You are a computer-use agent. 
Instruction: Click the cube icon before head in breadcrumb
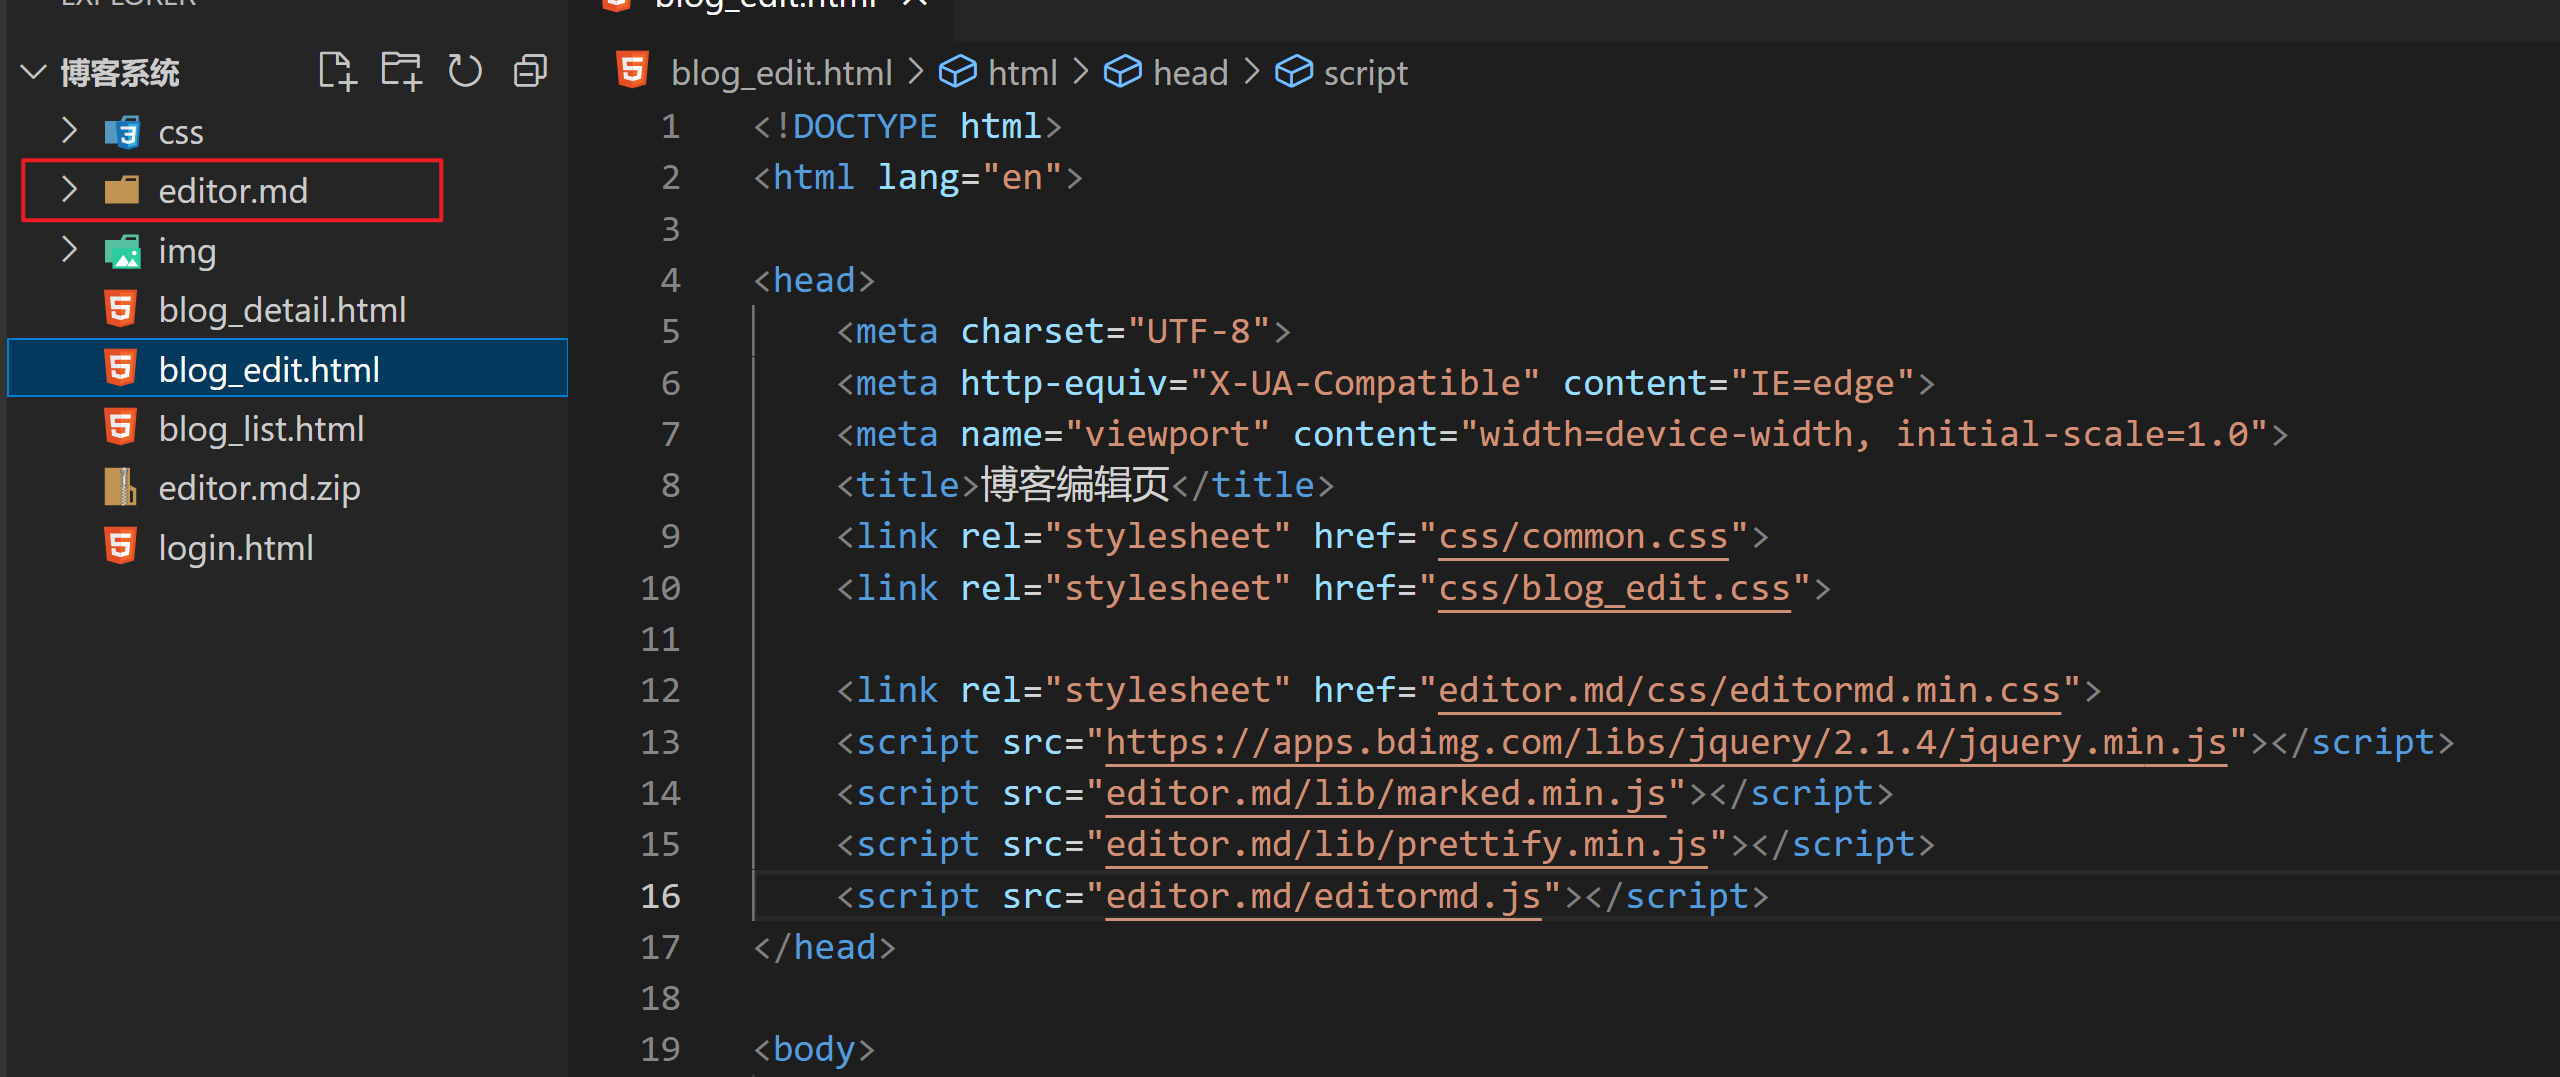point(1122,71)
